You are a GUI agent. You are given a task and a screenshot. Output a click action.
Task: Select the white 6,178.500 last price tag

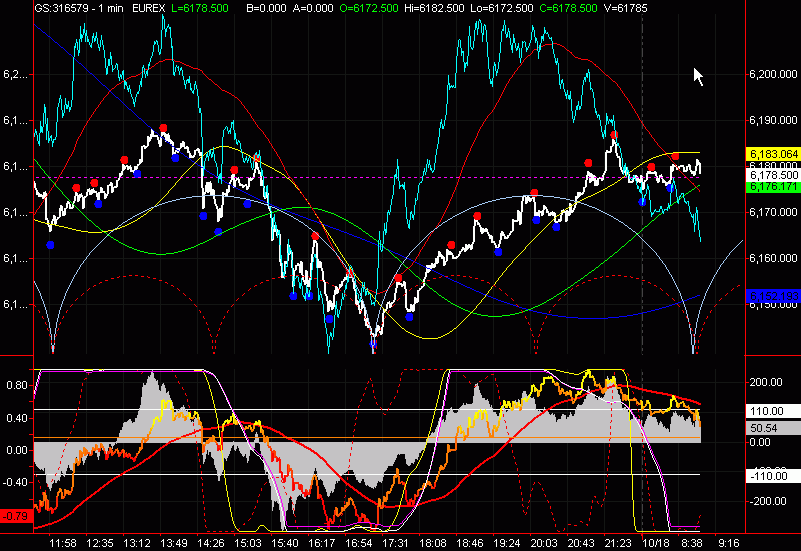772,175
